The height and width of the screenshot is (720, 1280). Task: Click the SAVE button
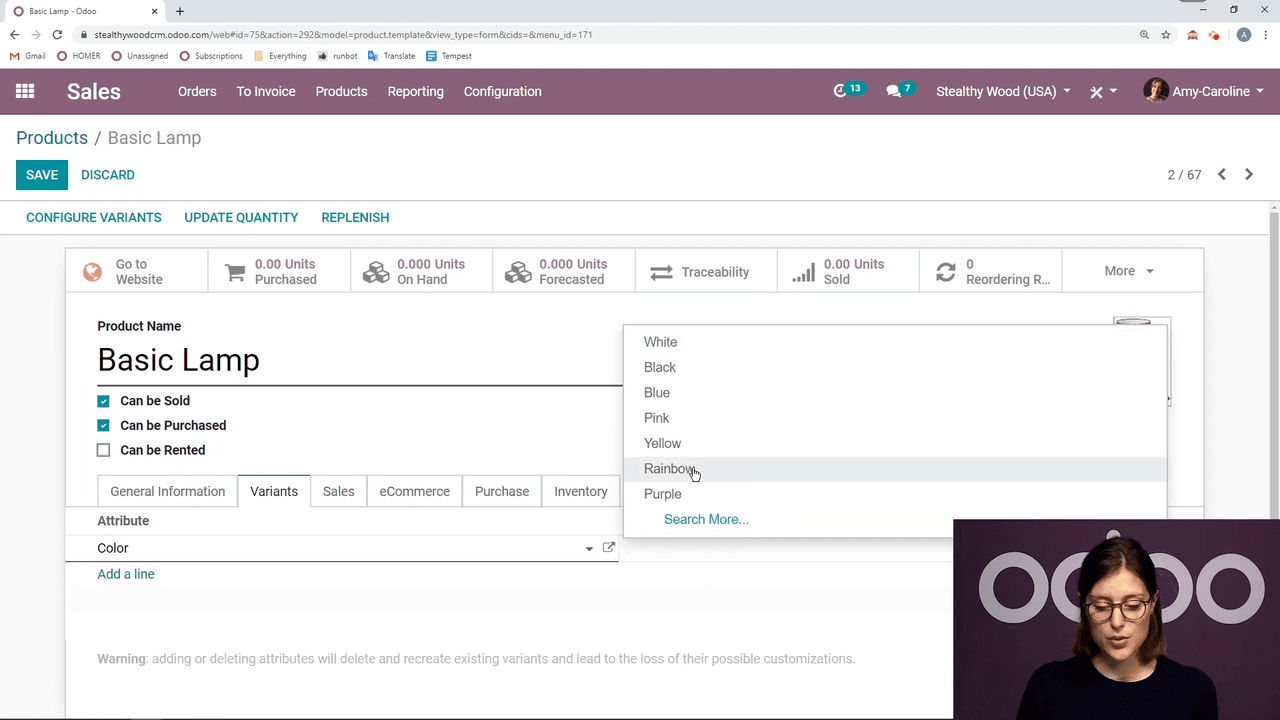point(42,175)
